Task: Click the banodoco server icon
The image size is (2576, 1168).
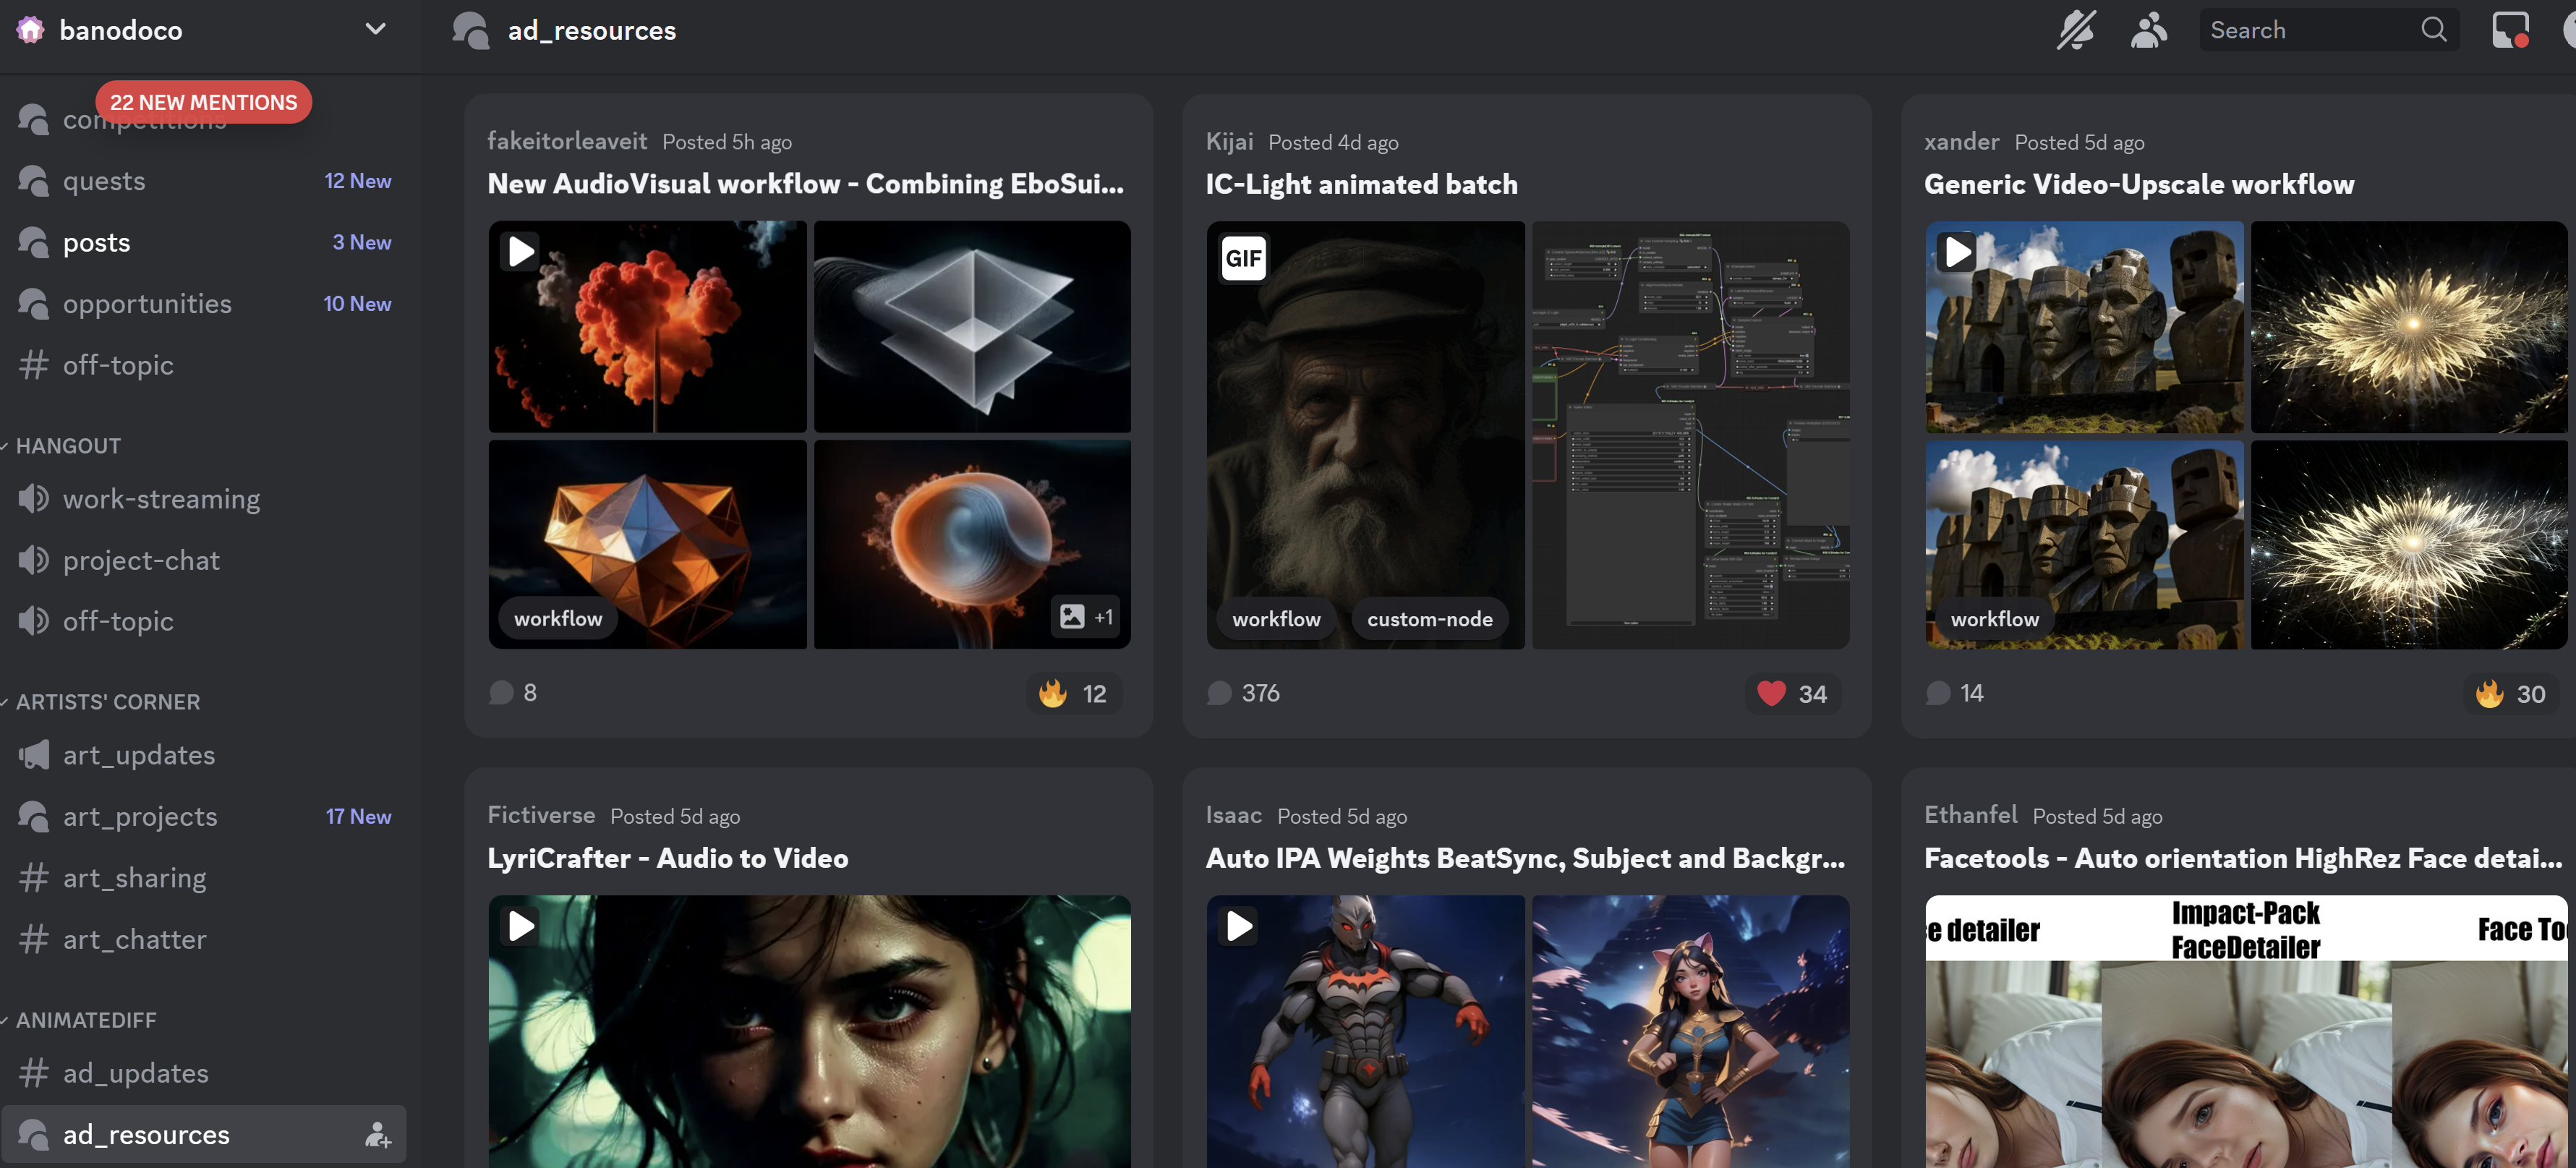Action: click(x=30, y=30)
